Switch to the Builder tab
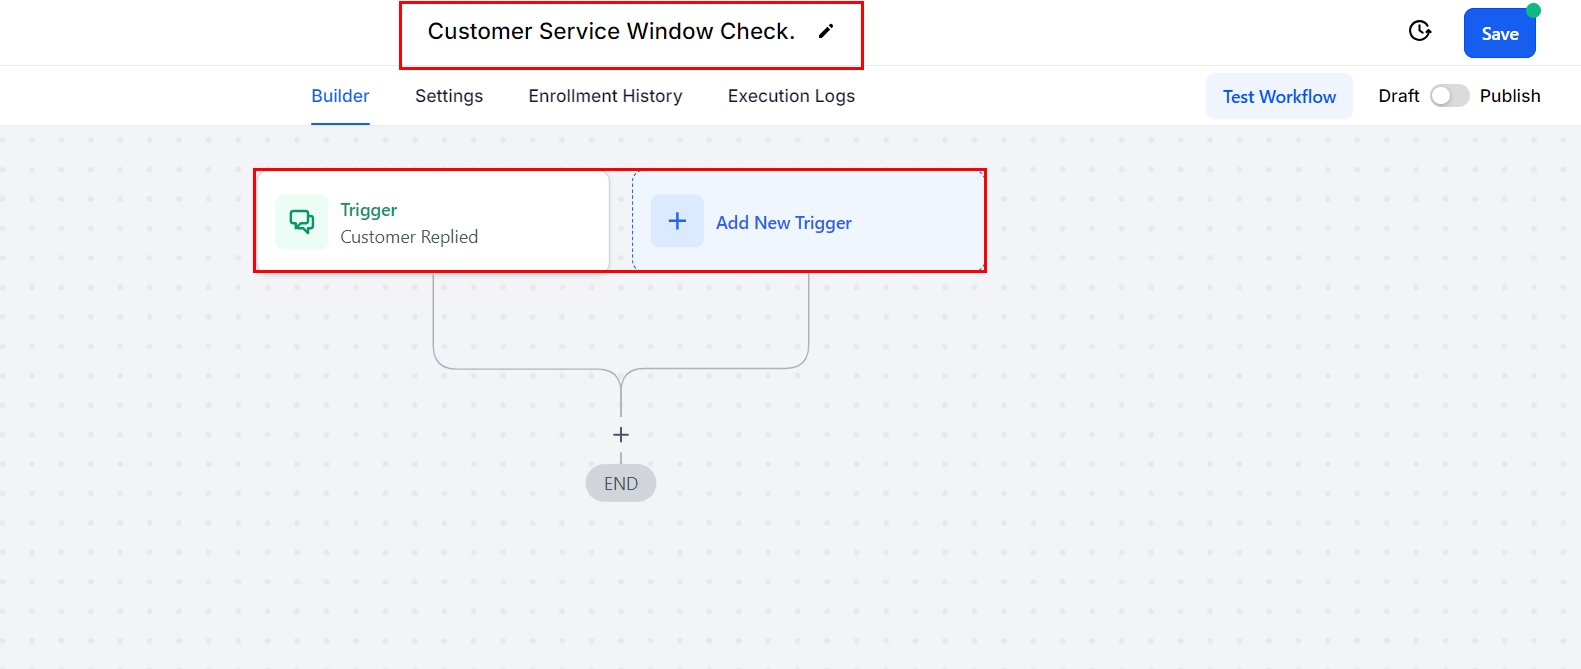The image size is (1581, 669). [340, 96]
